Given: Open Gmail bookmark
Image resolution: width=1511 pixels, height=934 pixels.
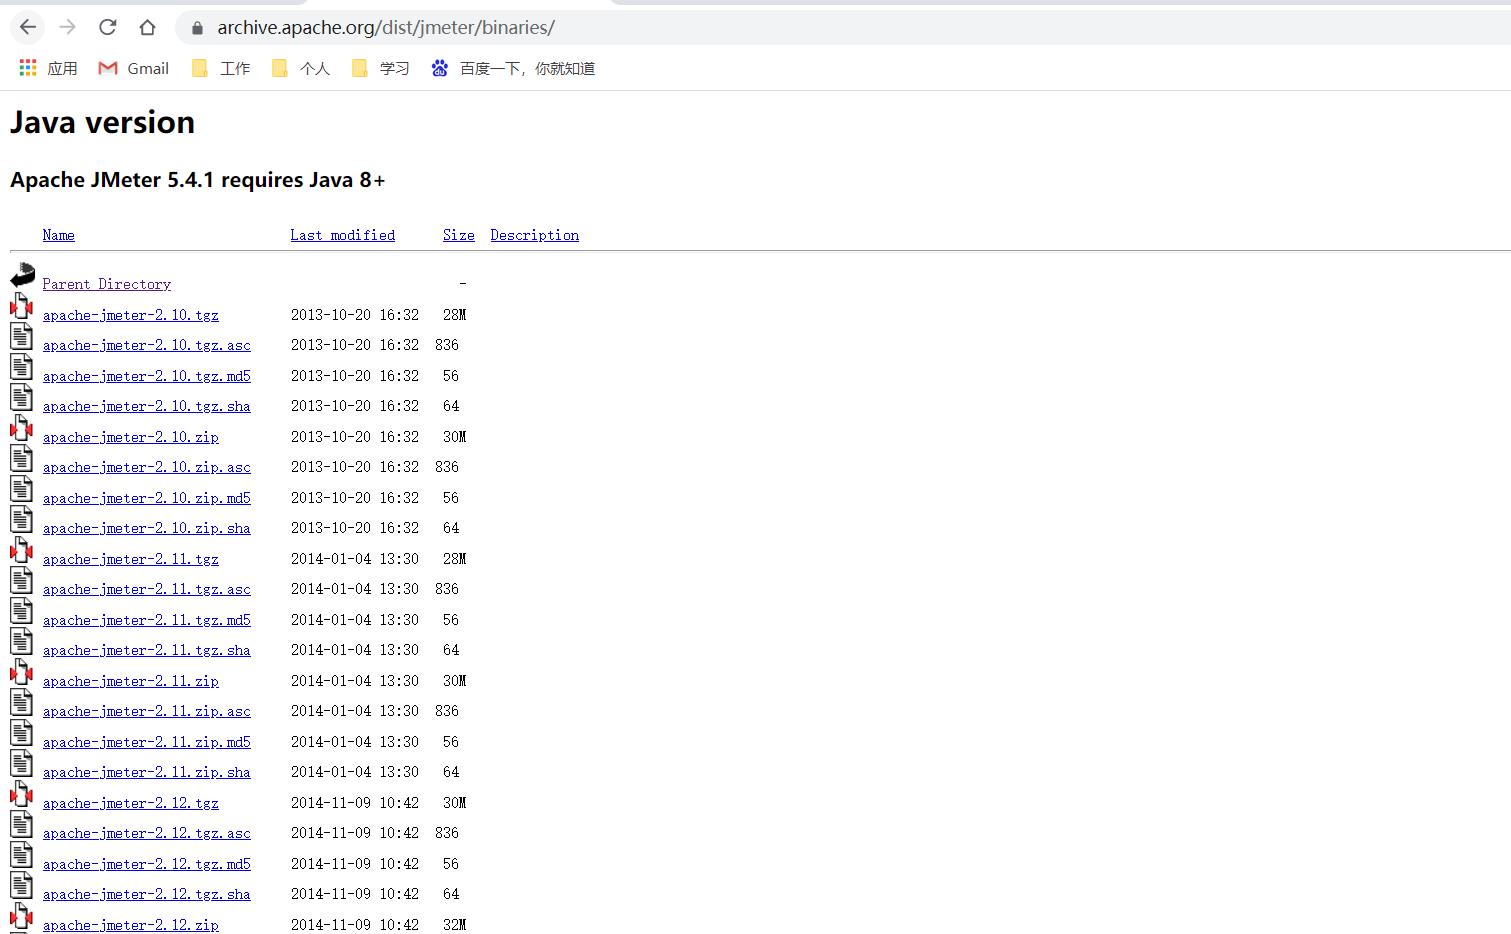Looking at the screenshot, I should coord(134,68).
